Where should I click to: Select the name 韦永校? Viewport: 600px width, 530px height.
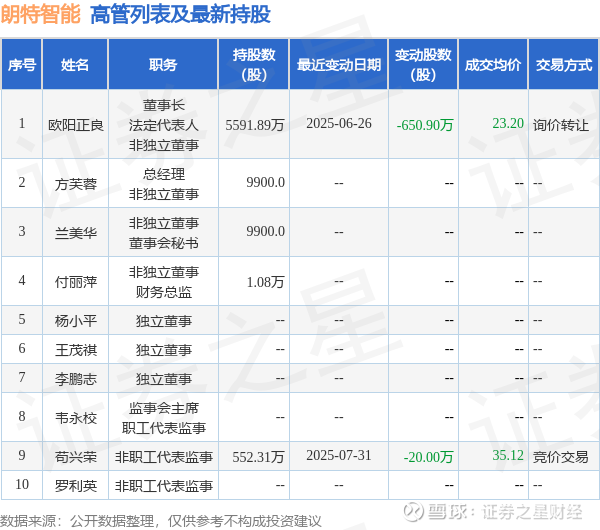tap(76, 418)
